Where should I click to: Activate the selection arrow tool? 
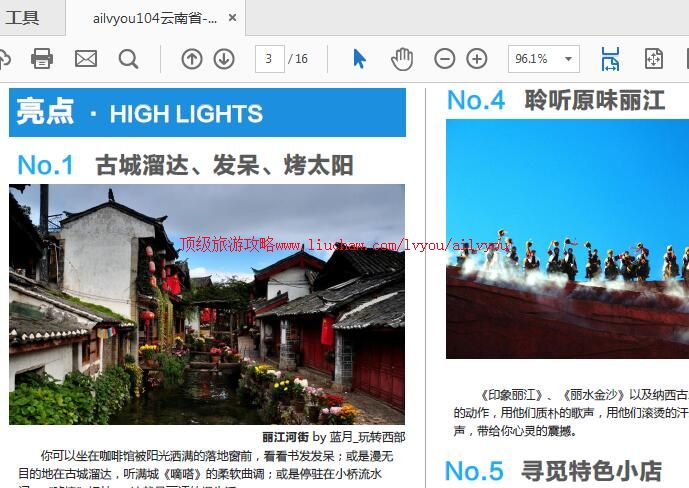359,59
